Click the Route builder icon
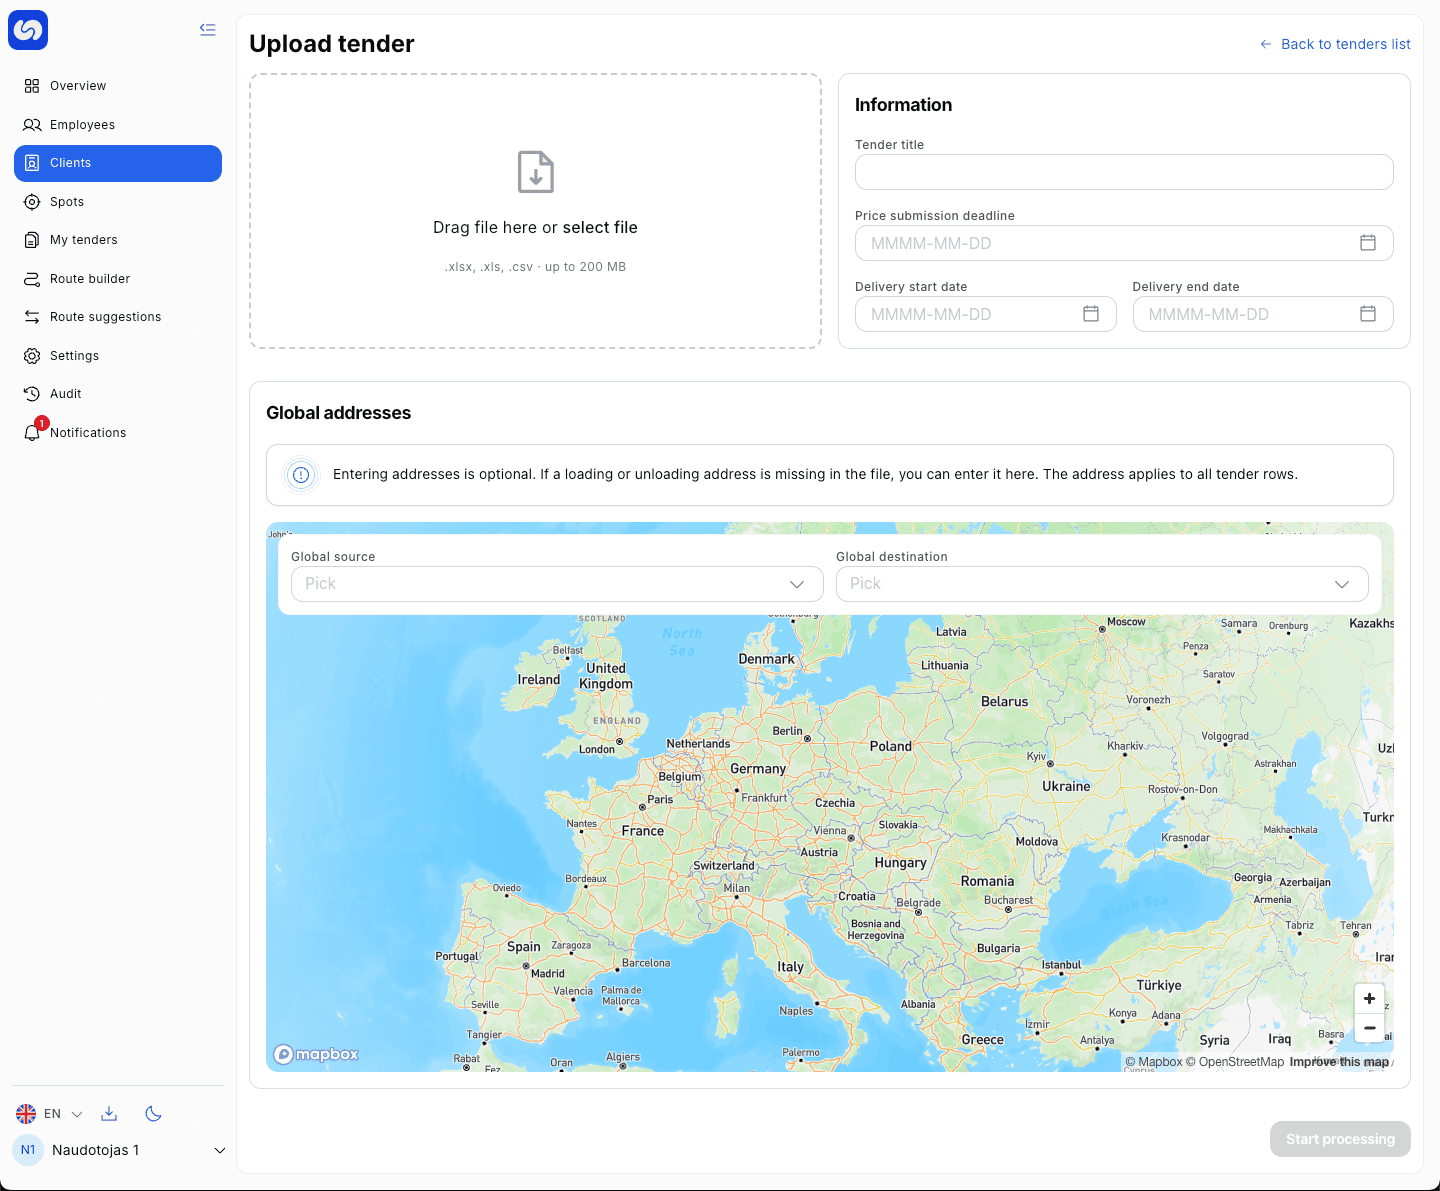Image resolution: width=1440 pixels, height=1191 pixels. (32, 279)
